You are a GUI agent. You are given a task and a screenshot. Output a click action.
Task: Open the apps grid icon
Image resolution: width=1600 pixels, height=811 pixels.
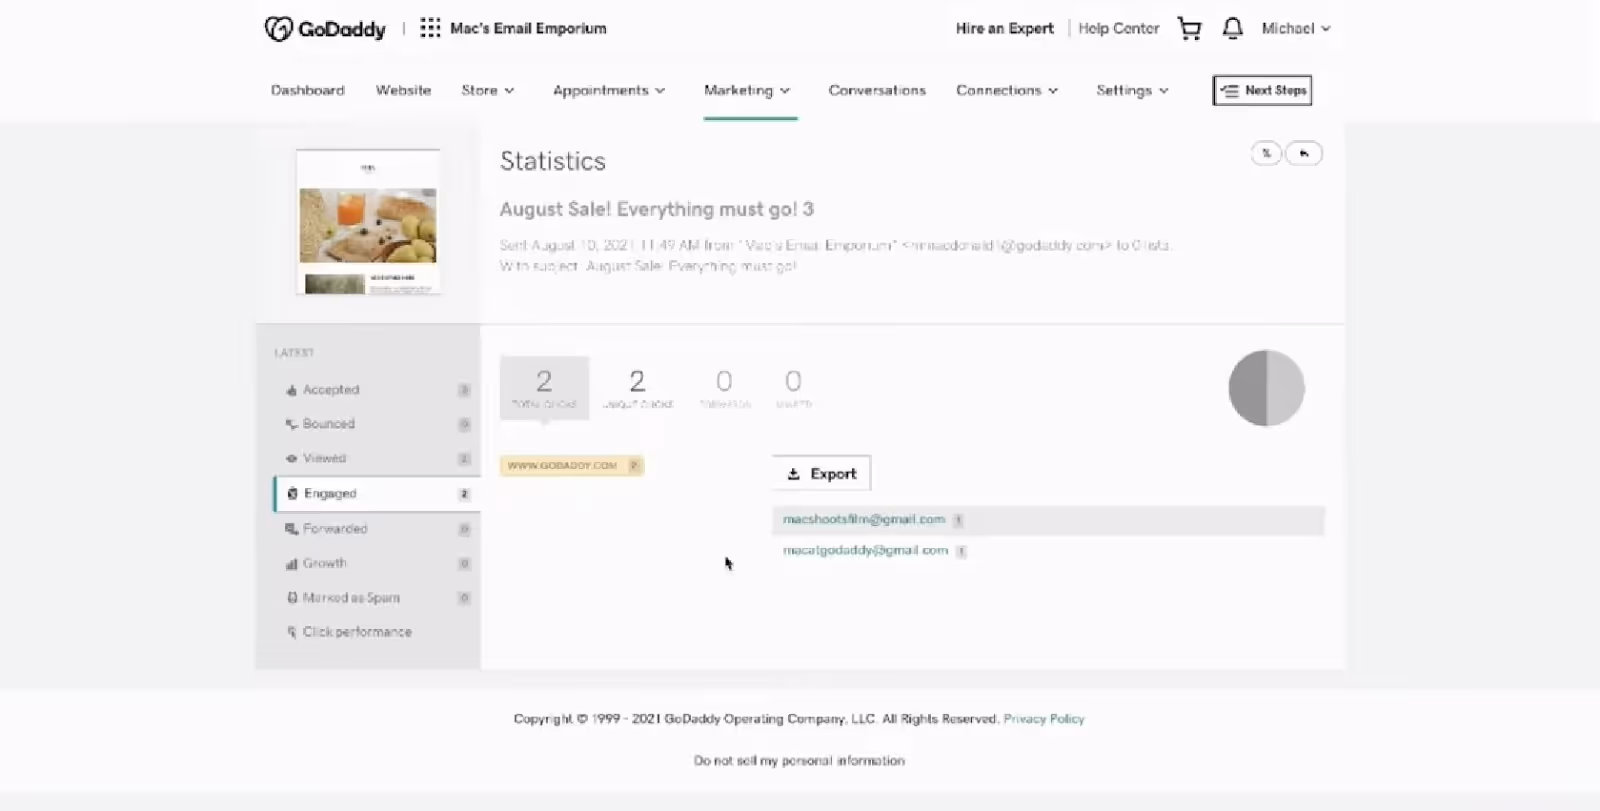click(x=430, y=28)
